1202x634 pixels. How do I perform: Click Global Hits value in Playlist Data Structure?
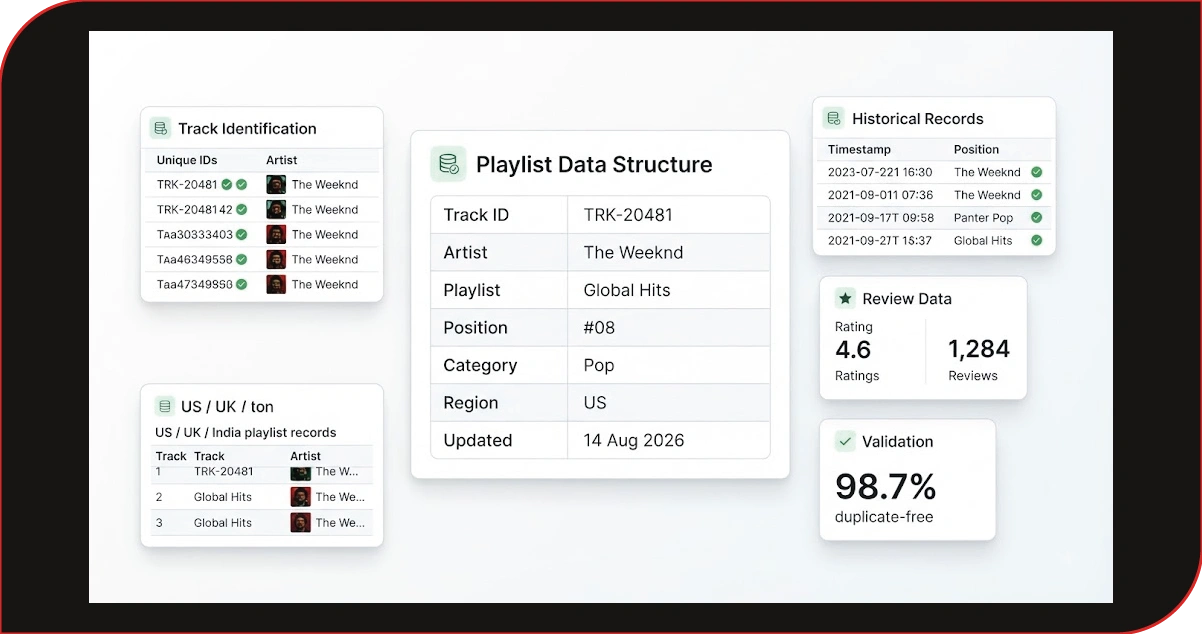point(627,290)
